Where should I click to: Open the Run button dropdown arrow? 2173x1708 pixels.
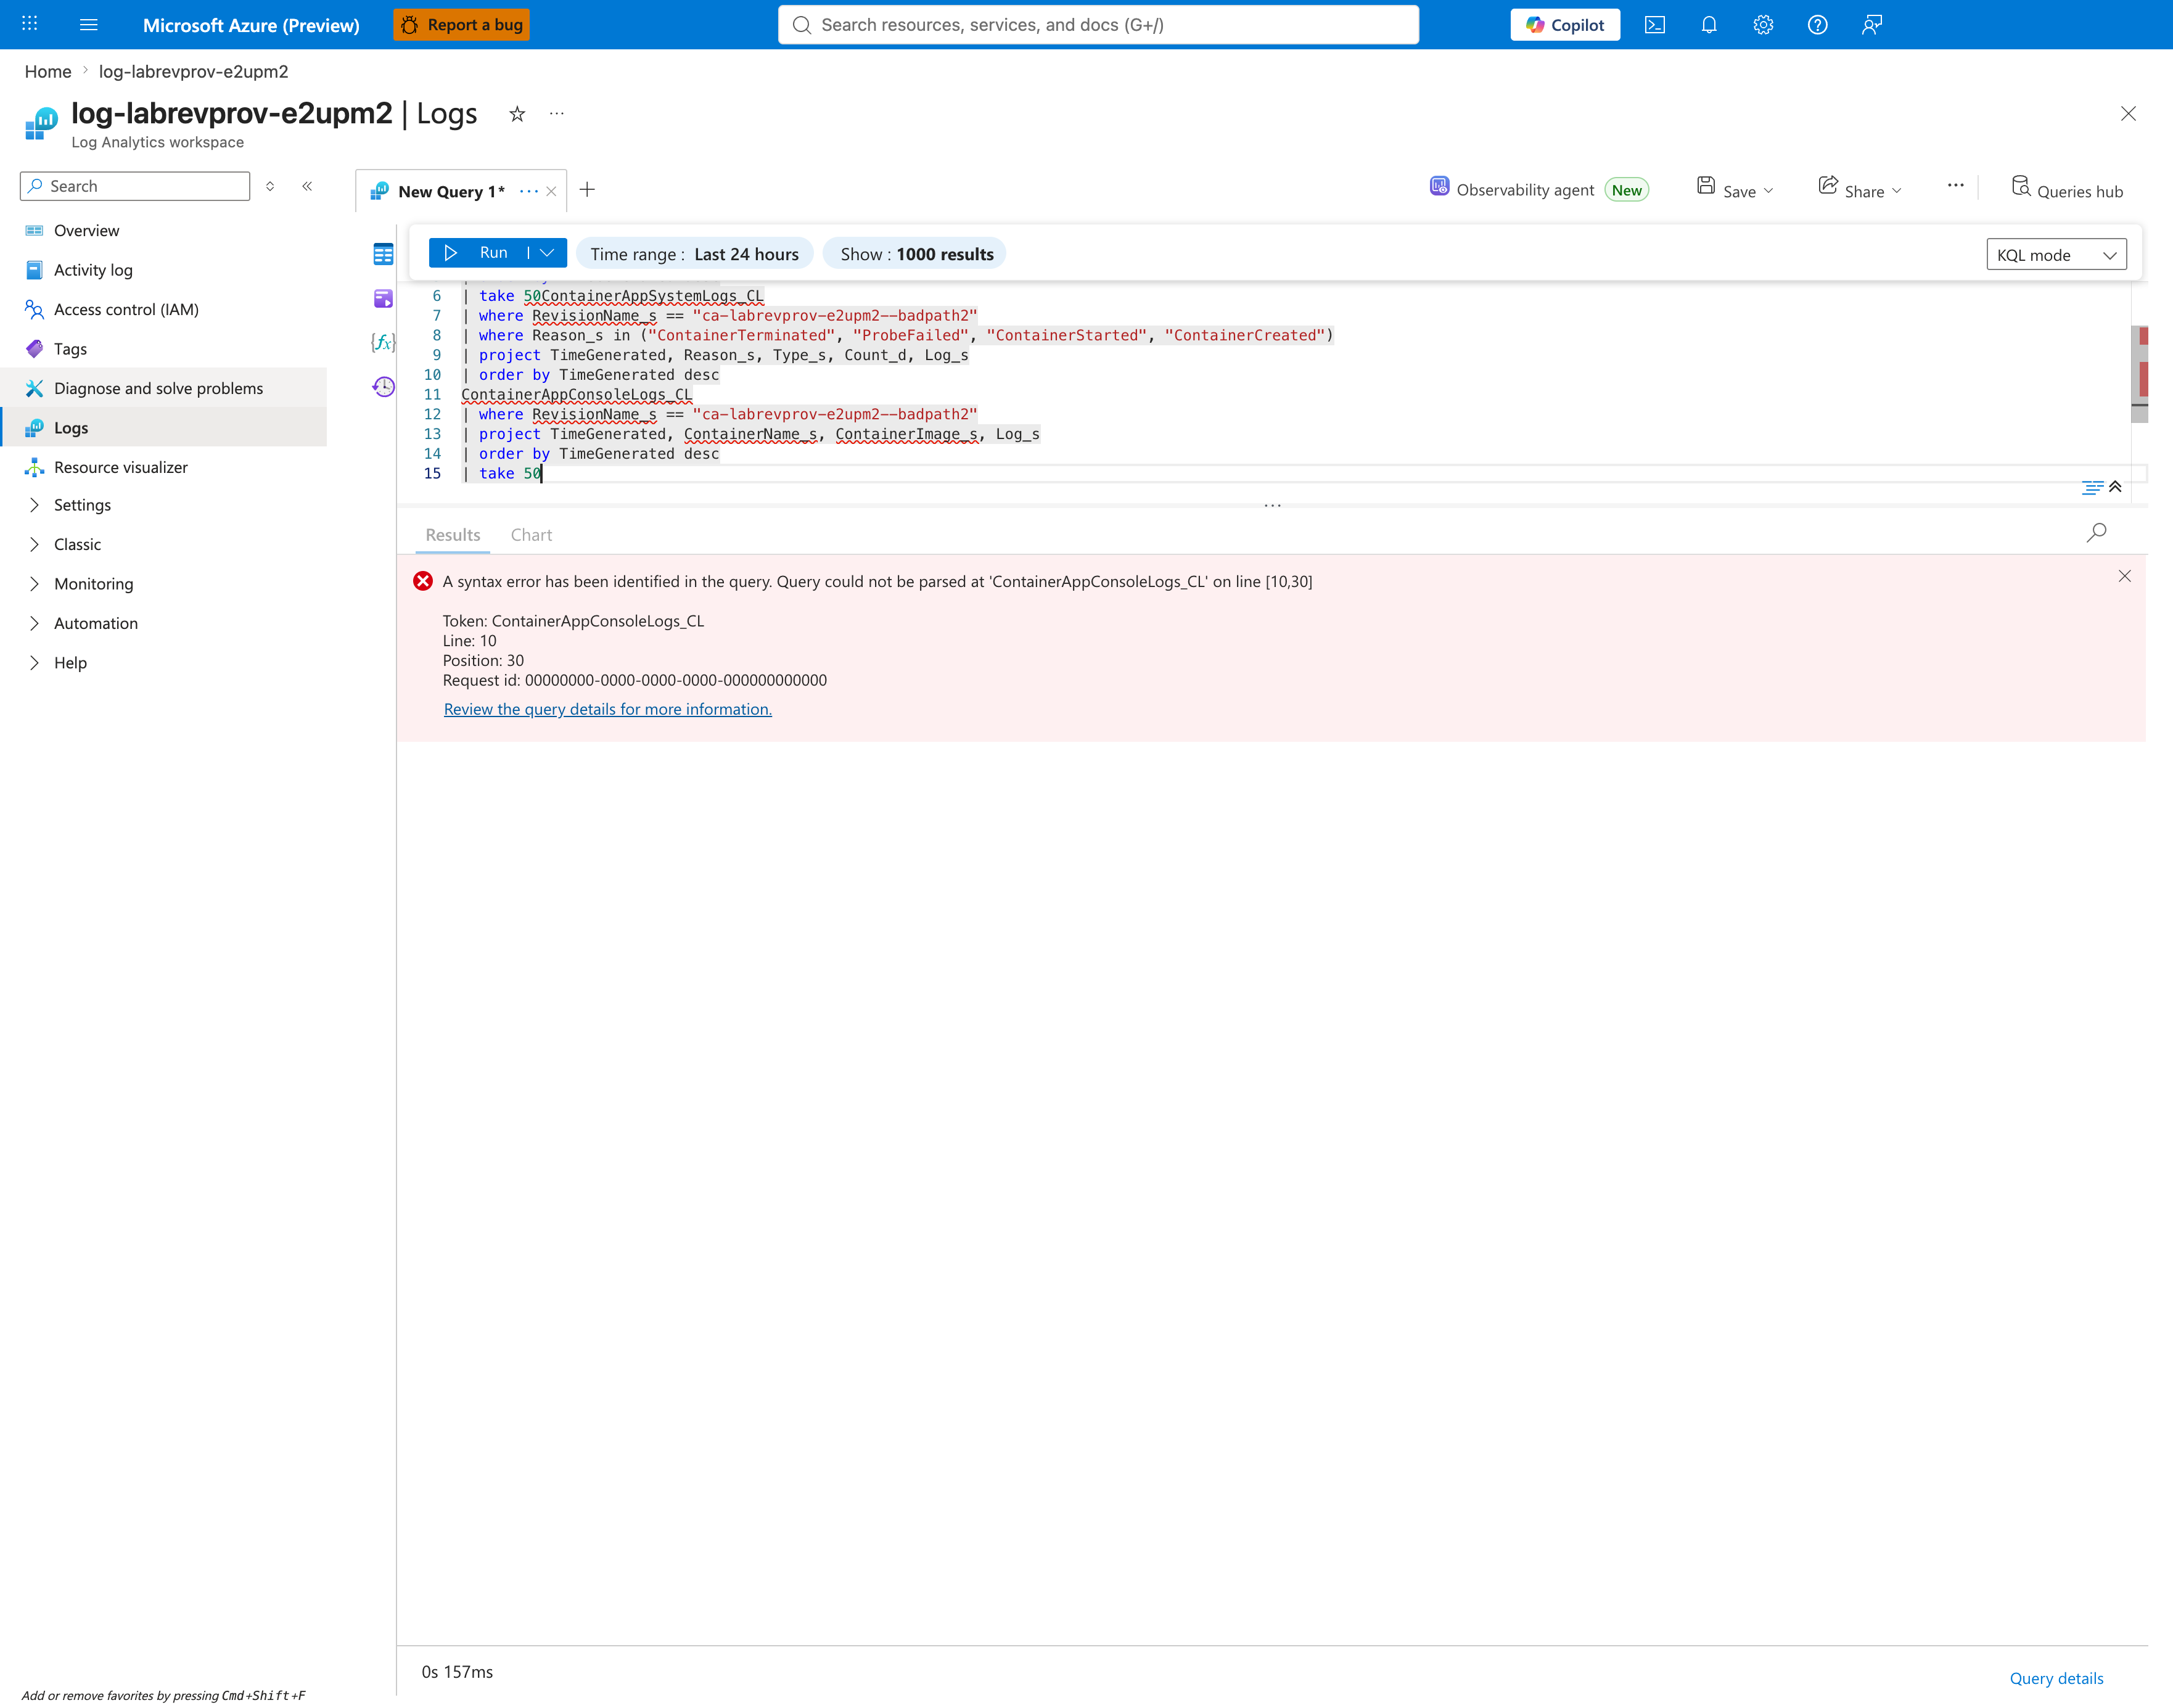point(547,253)
